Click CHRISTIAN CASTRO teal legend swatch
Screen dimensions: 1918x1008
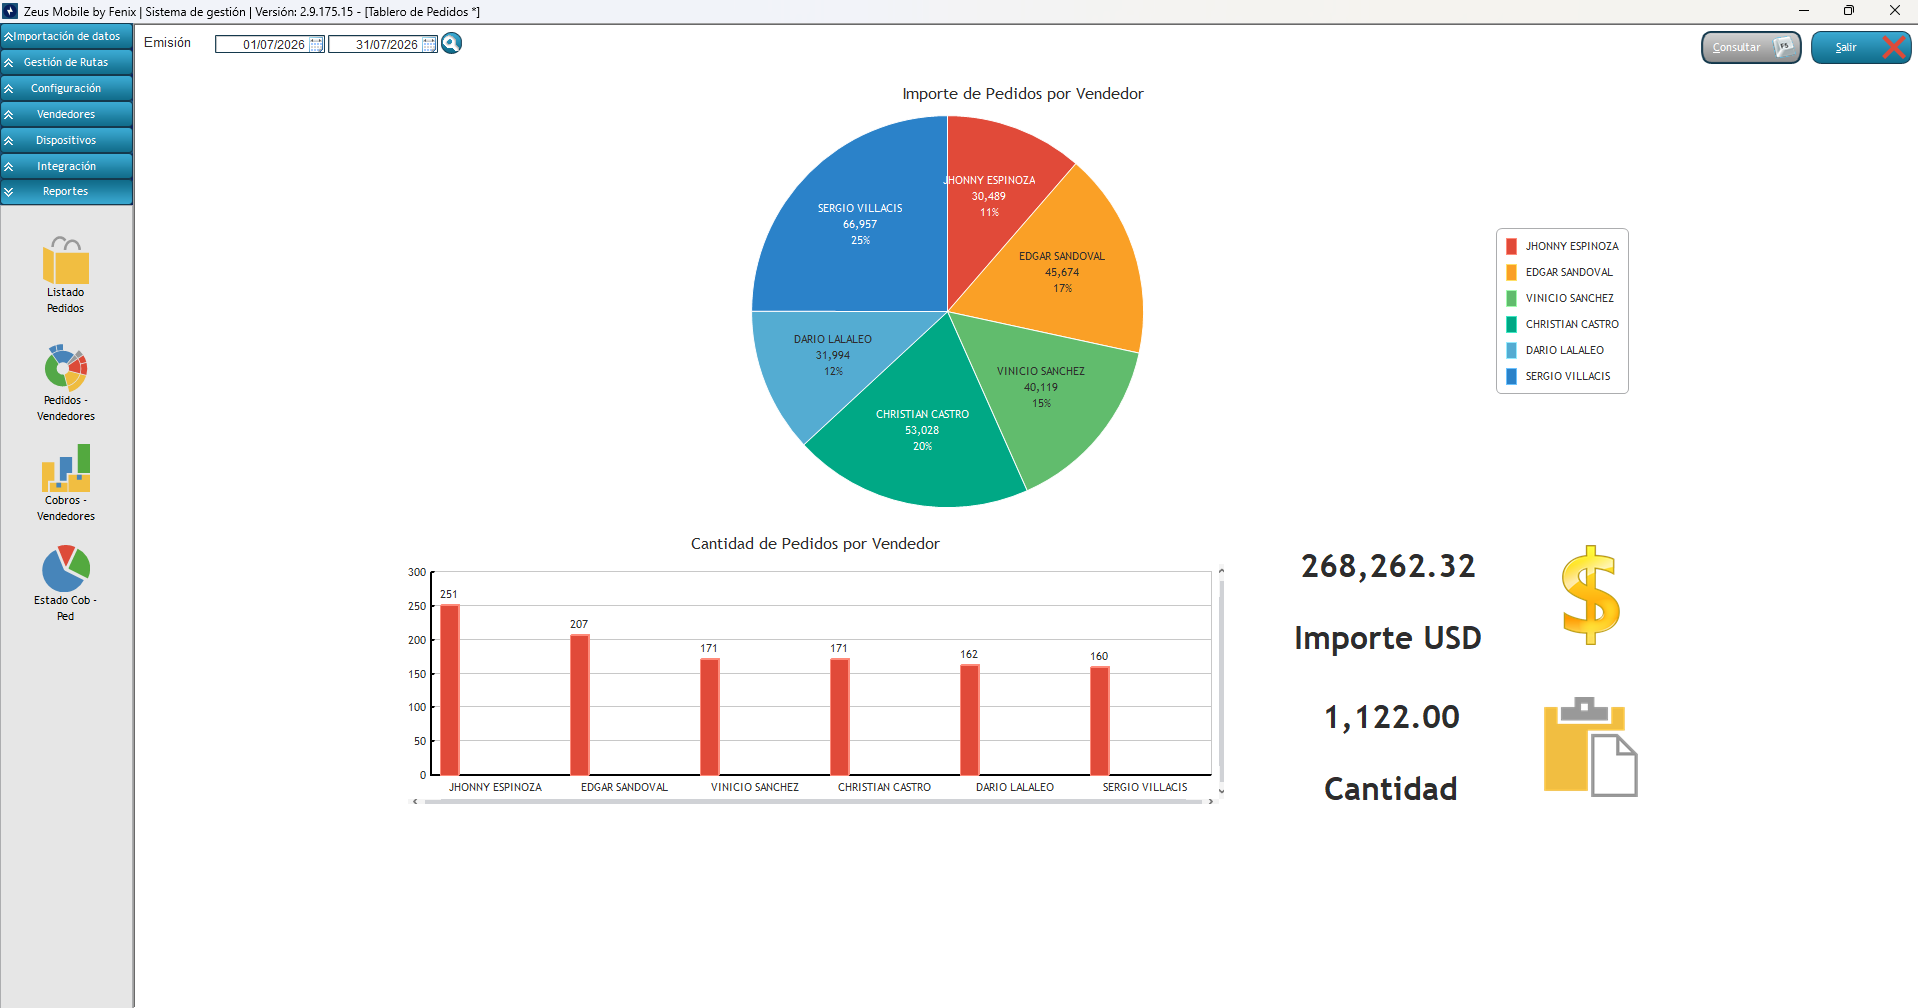(x=1511, y=324)
